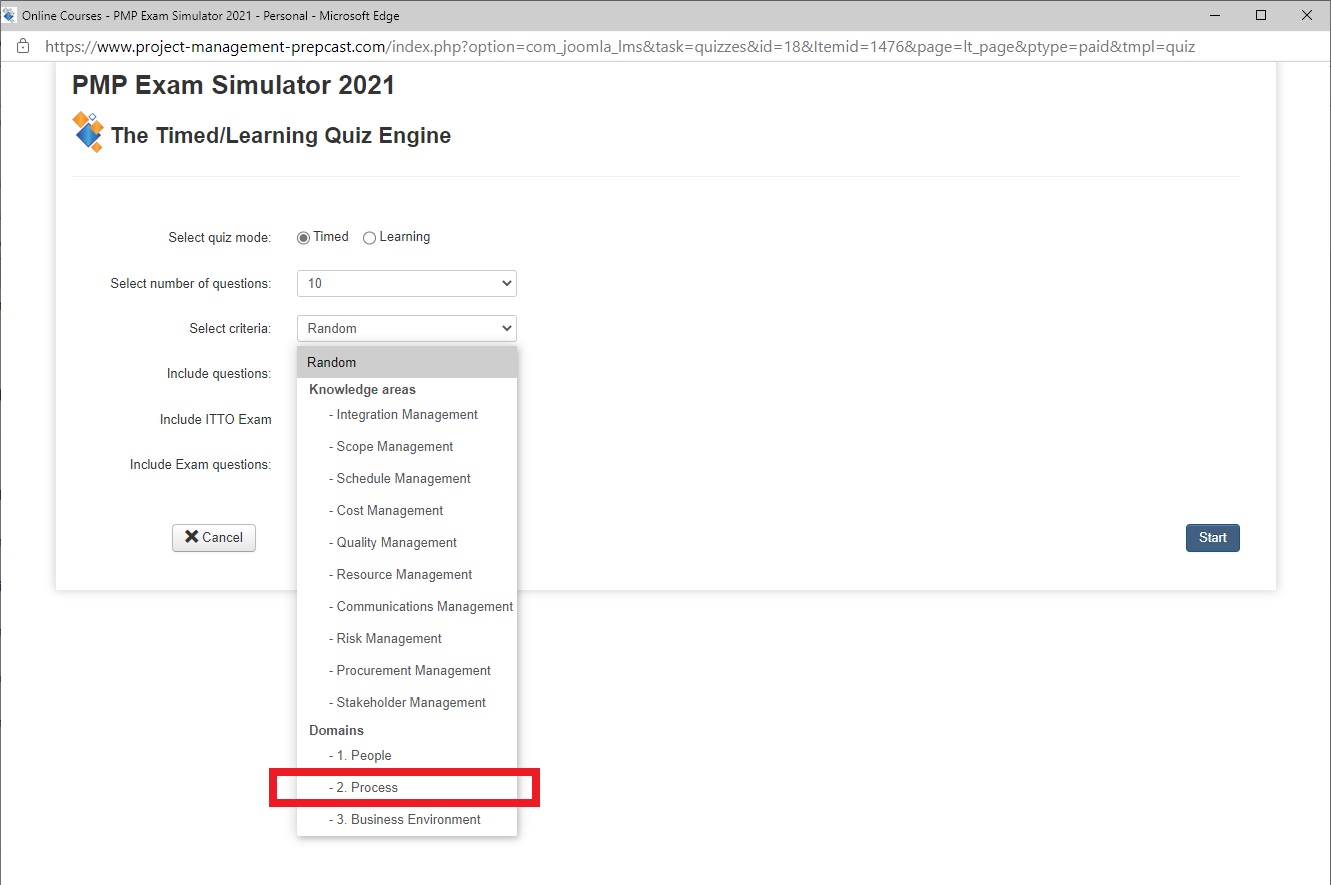Click the Cancel button
Screen dimensions: 1331x885
click(x=214, y=538)
